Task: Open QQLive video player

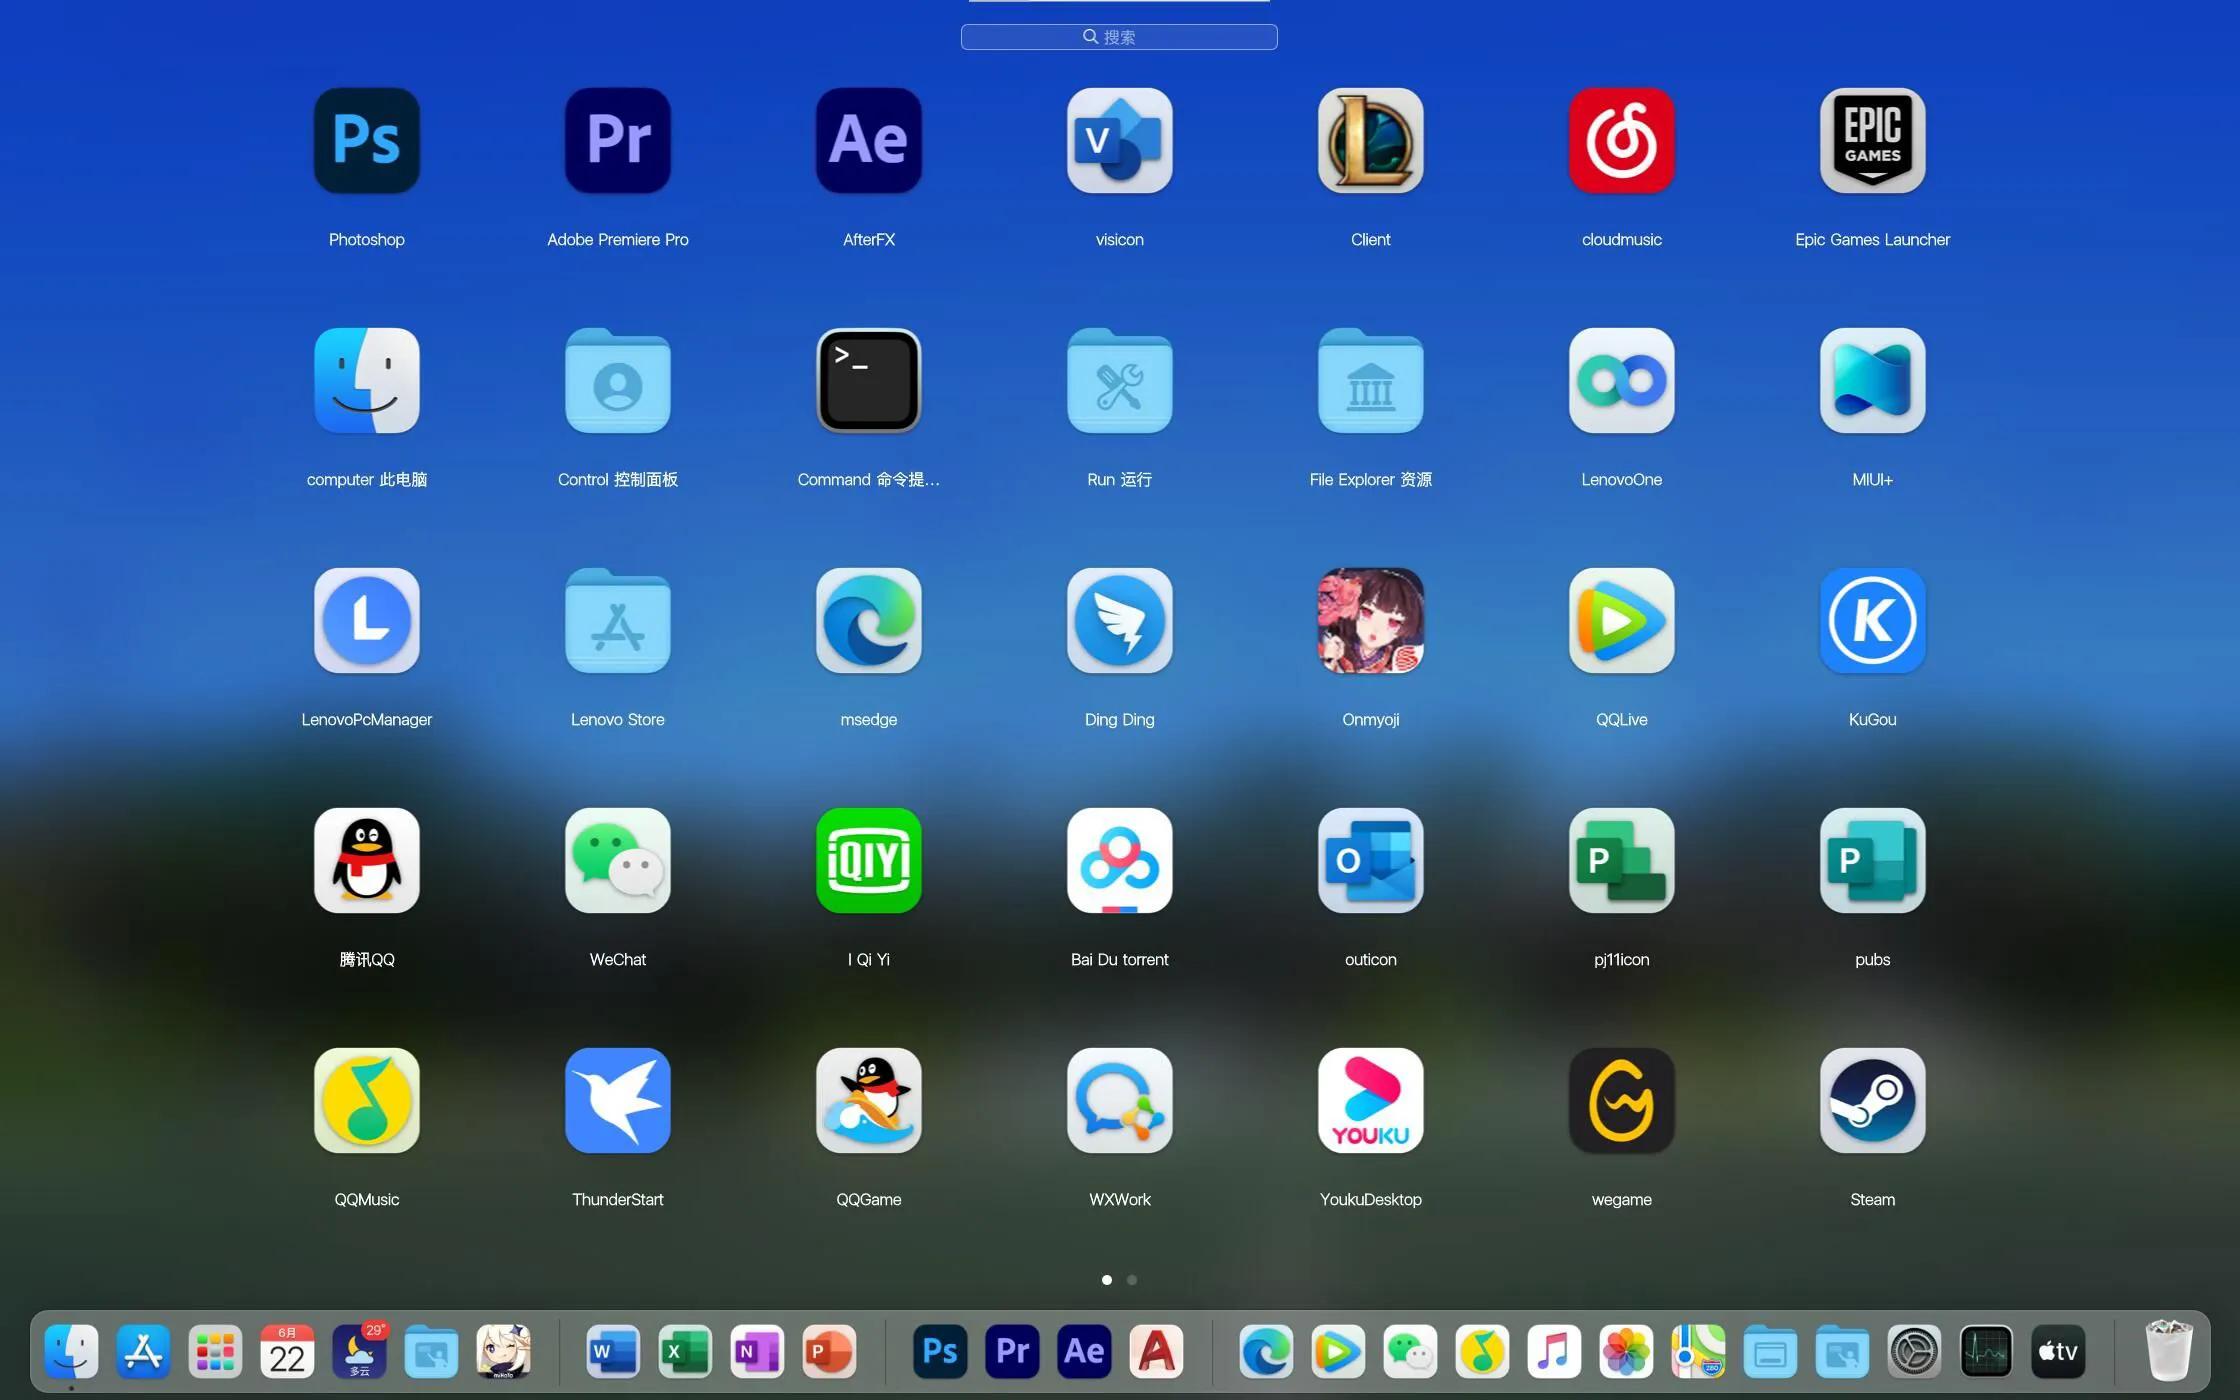Action: pos(1620,621)
